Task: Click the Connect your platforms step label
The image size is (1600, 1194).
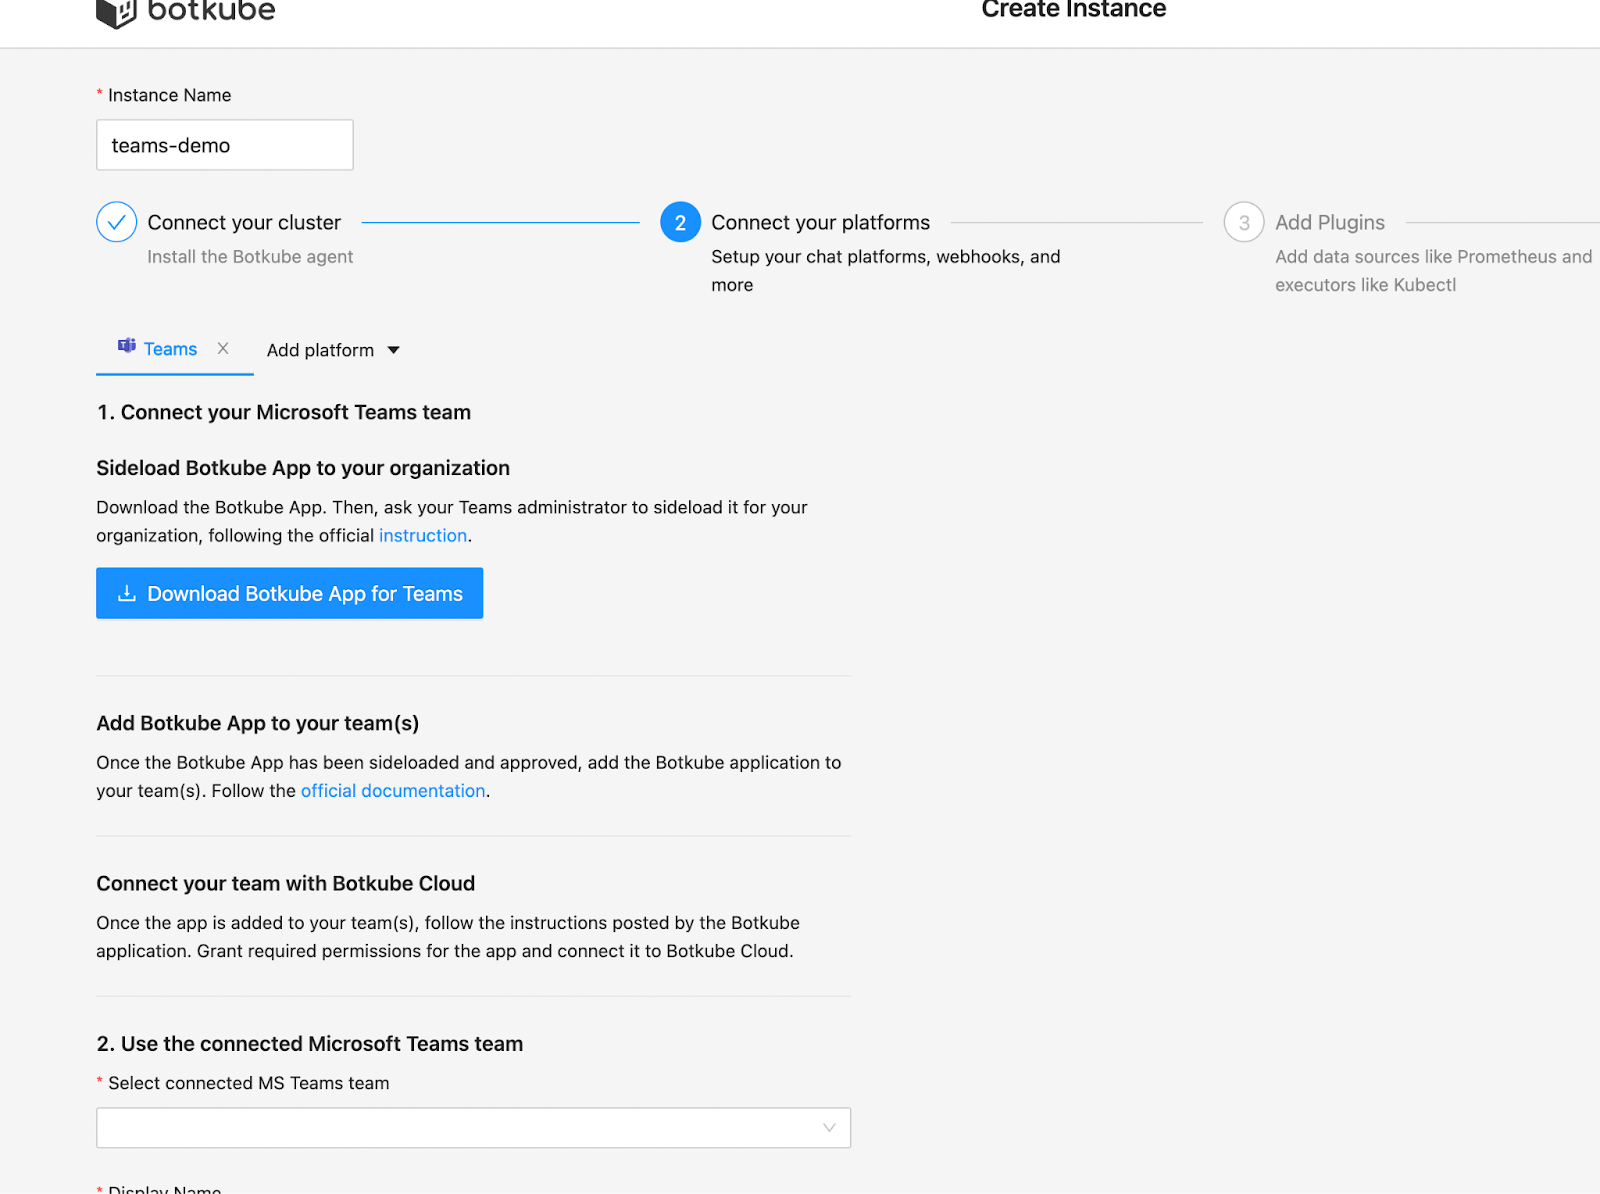Action: pyautogui.click(x=820, y=222)
